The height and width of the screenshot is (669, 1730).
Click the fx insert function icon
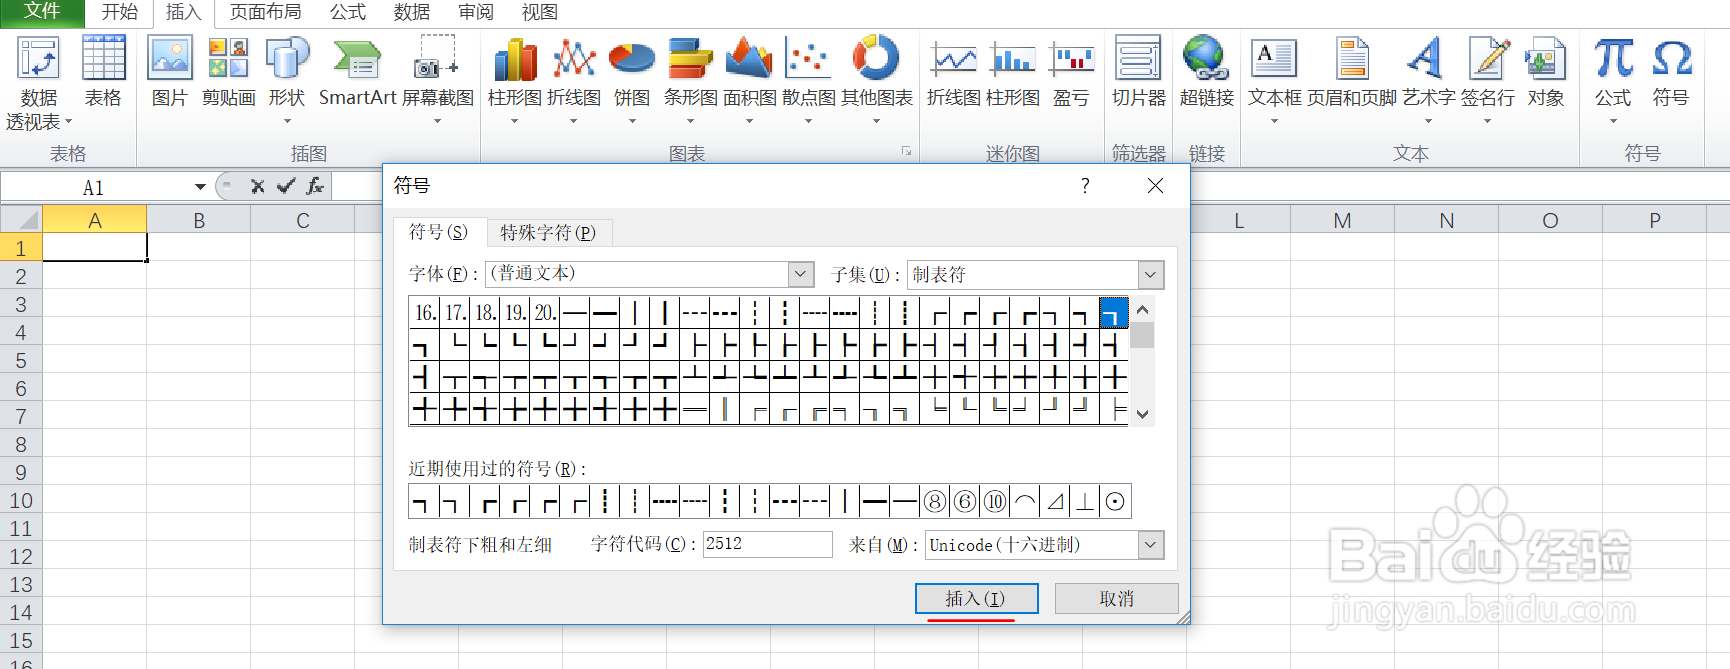[x=315, y=186]
